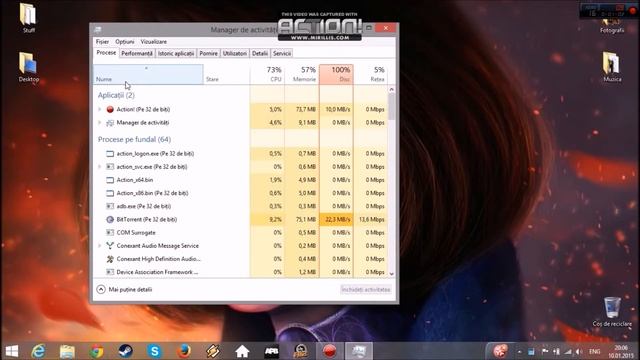
Task: Open the Fotografii desktop folder
Action: coord(612,25)
